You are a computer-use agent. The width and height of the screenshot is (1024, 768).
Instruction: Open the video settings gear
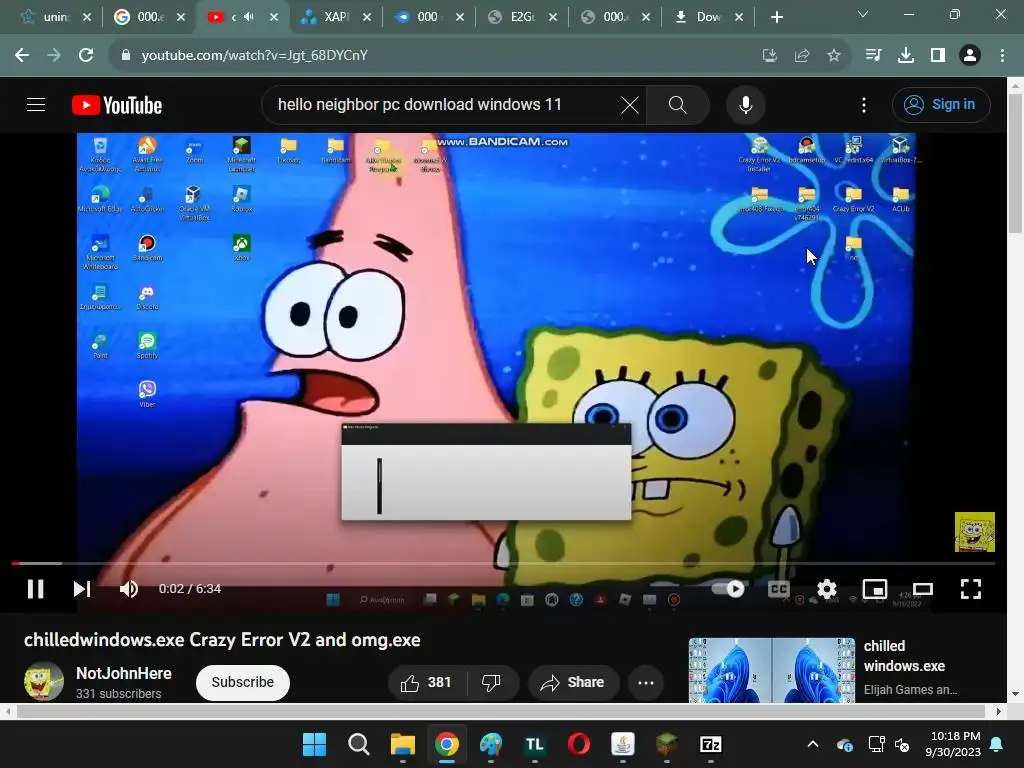(x=827, y=589)
